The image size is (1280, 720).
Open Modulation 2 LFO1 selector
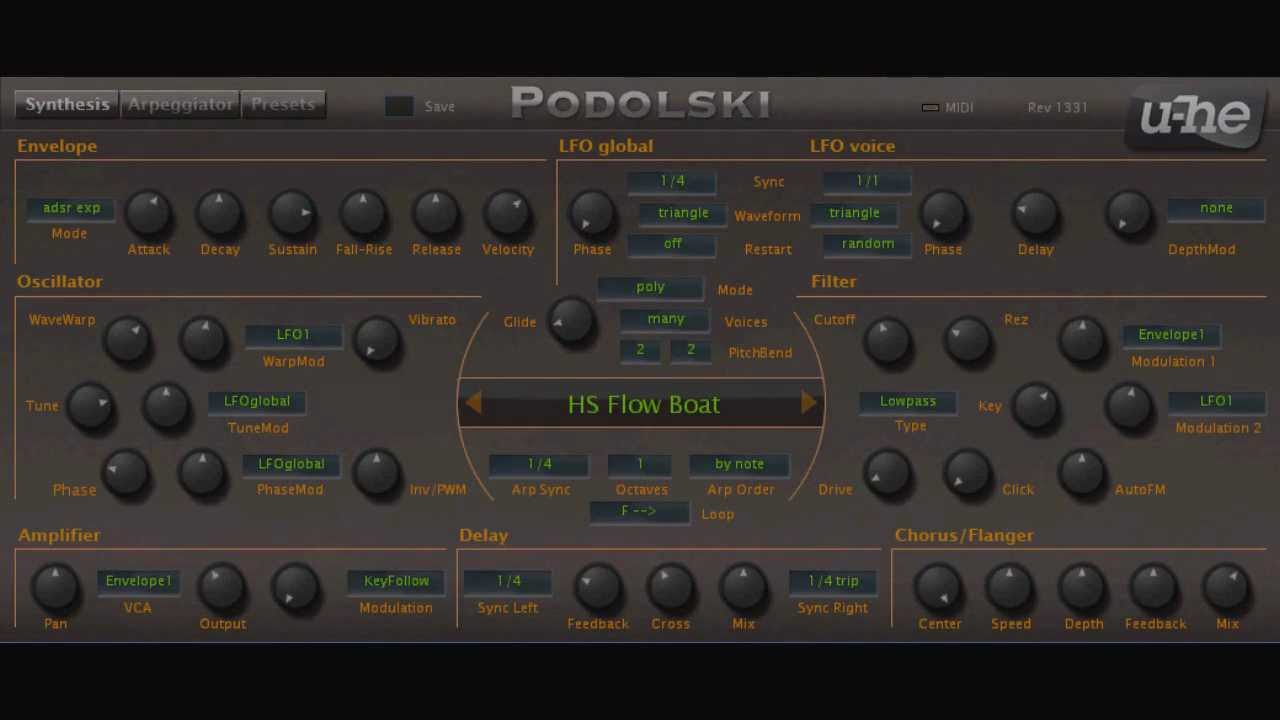1216,402
